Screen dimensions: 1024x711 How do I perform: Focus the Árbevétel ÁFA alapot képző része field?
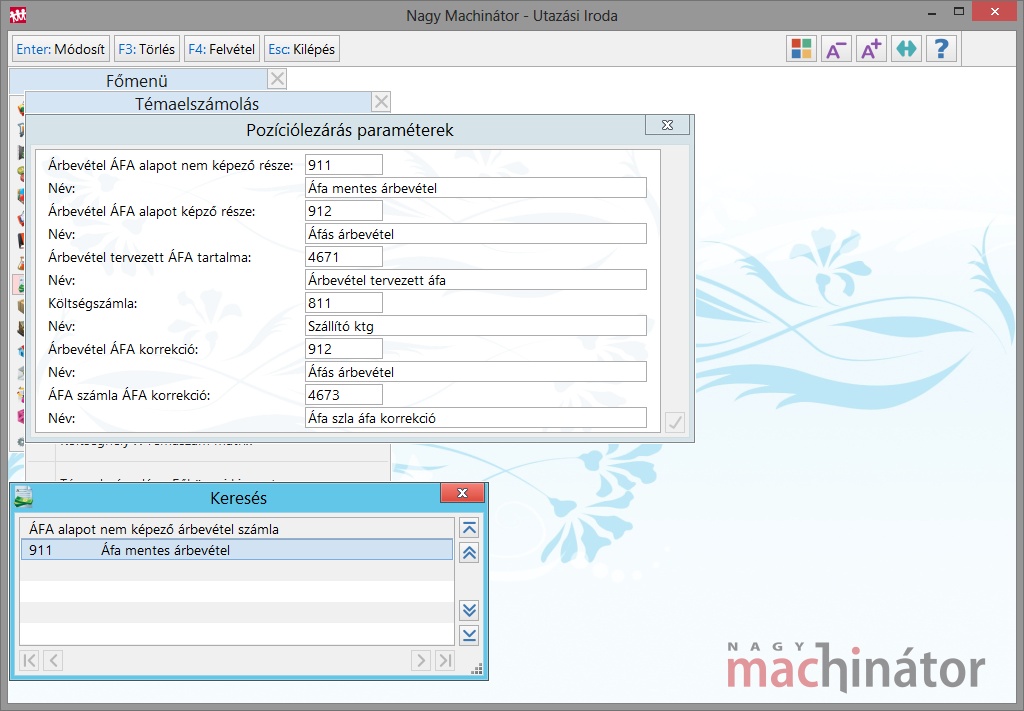click(344, 211)
